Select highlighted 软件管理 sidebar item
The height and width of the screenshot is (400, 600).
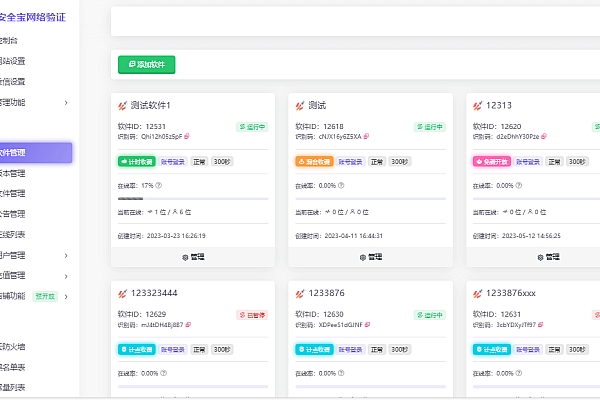point(36,152)
